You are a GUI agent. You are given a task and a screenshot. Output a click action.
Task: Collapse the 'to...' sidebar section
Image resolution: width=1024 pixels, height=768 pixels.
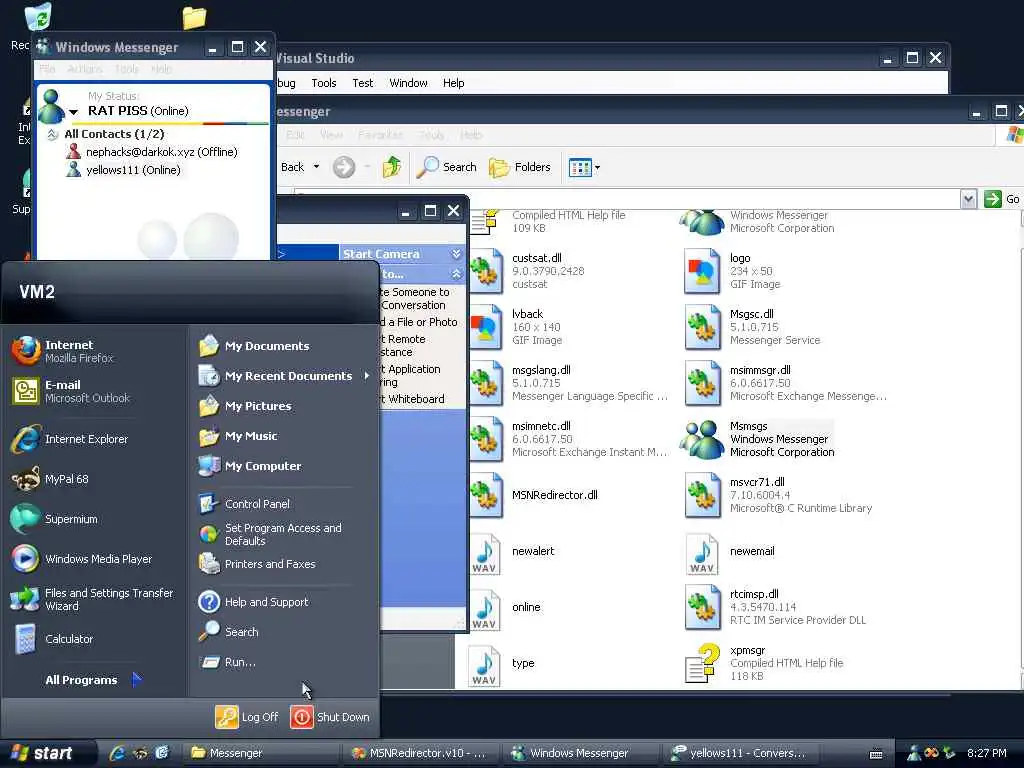(456, 274)
